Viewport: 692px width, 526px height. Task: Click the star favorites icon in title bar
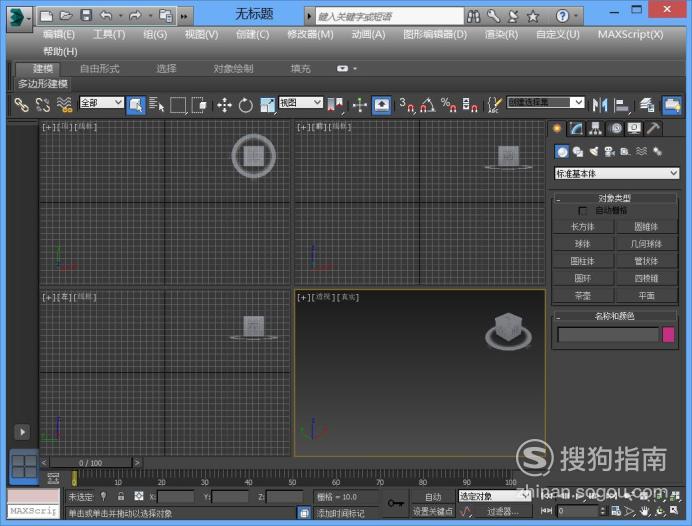click(533, 16)
